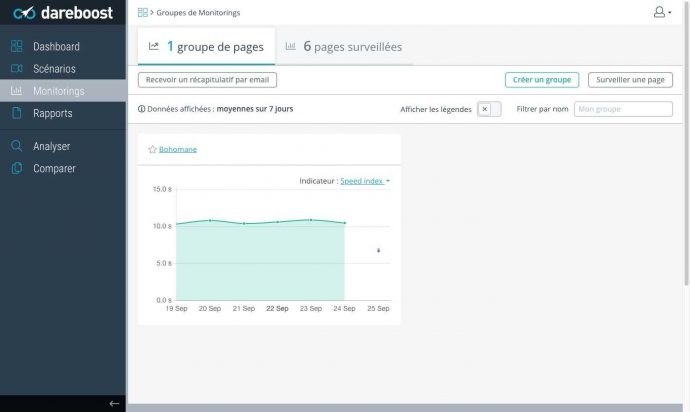Click the breadcrumb home grid icon
The width and height of the screenshot is (690, 412).
[143, 12]
